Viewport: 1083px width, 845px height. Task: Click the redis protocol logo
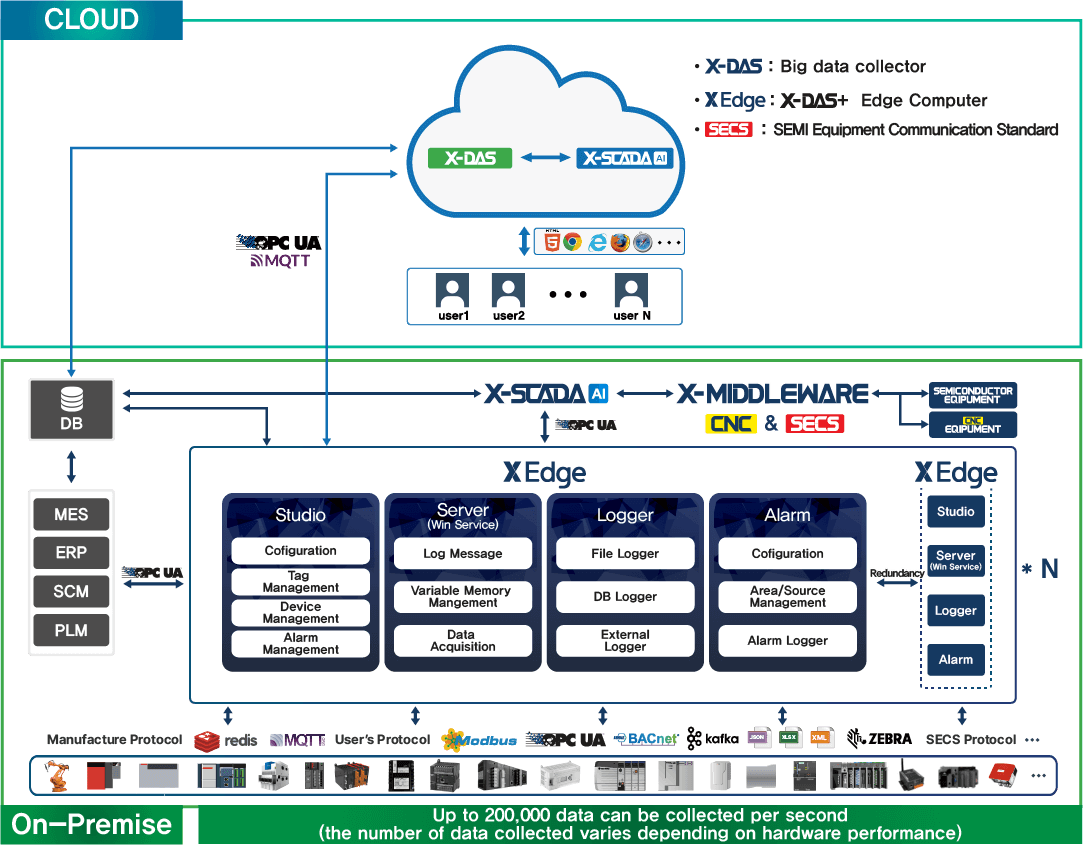coord(226,740)
